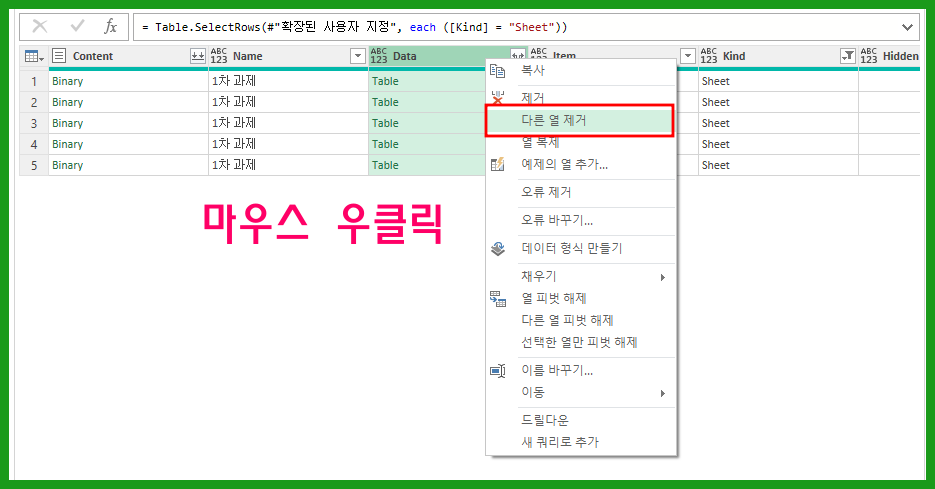Click Binary link in row 5

coord(67,165)
